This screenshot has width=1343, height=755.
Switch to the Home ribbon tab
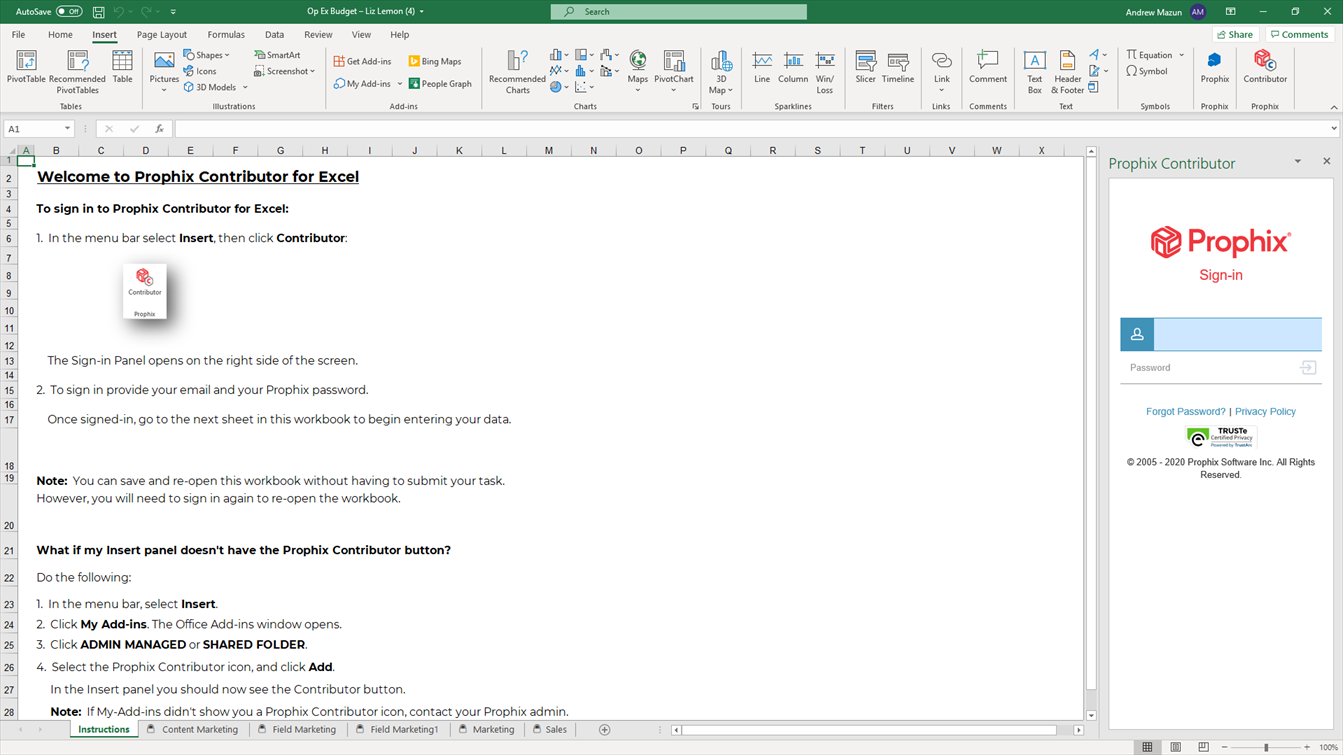click(60, 34)
